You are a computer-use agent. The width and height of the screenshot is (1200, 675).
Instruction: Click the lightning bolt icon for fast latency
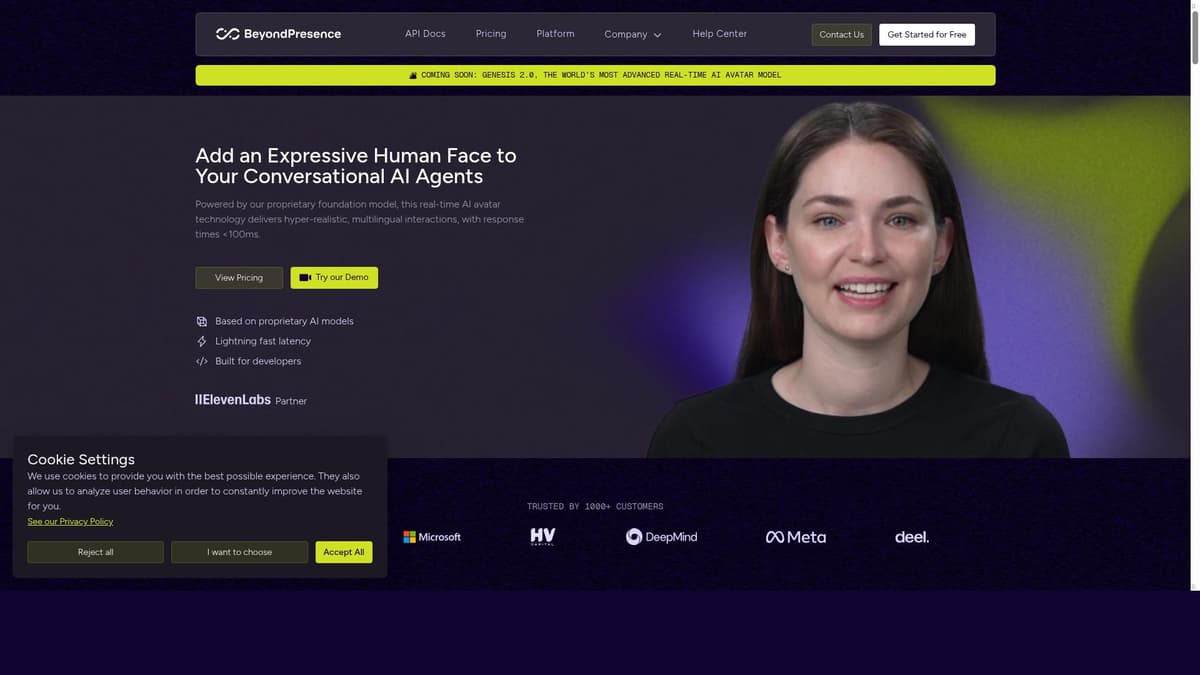202,341
